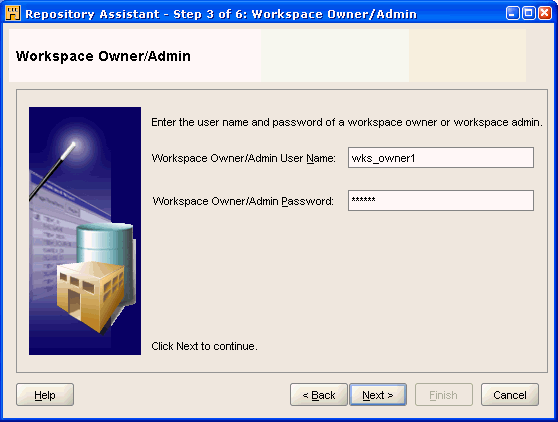Proceed with the Next button
This screenshot has width=558, height=422.
point(378,395)
